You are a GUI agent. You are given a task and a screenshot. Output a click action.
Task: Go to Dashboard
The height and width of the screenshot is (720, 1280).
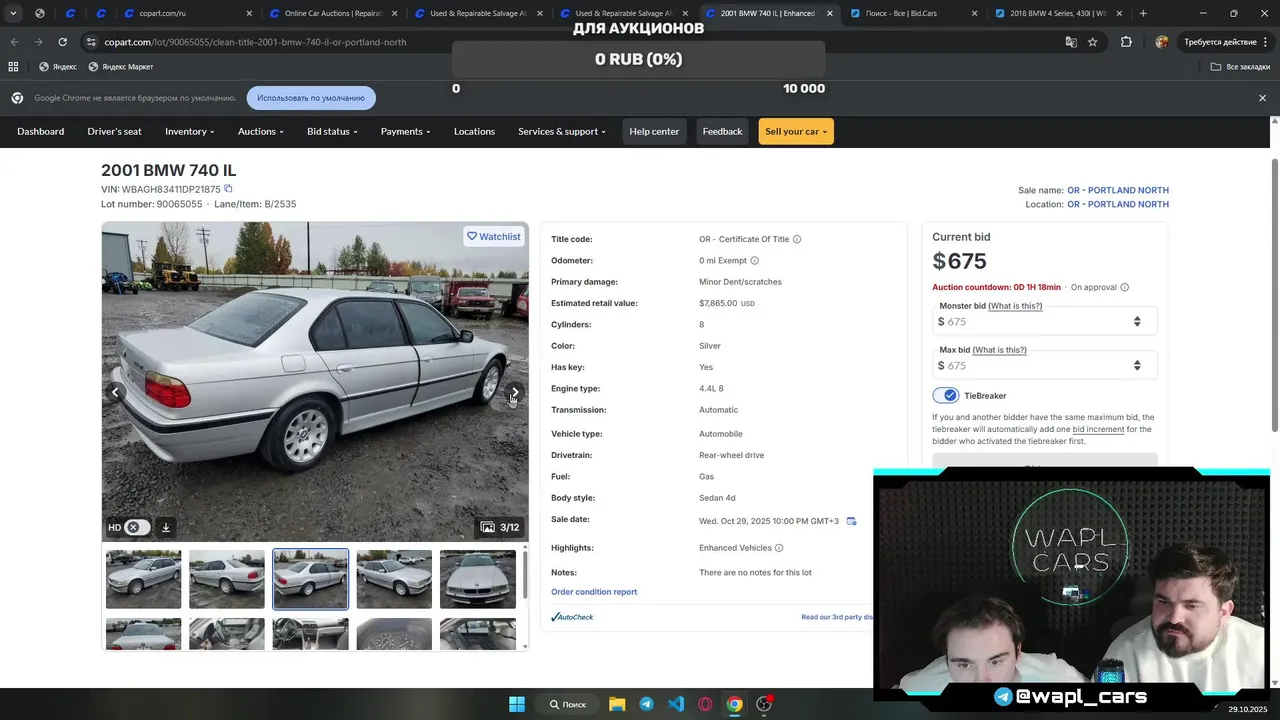tap(41, 131)
